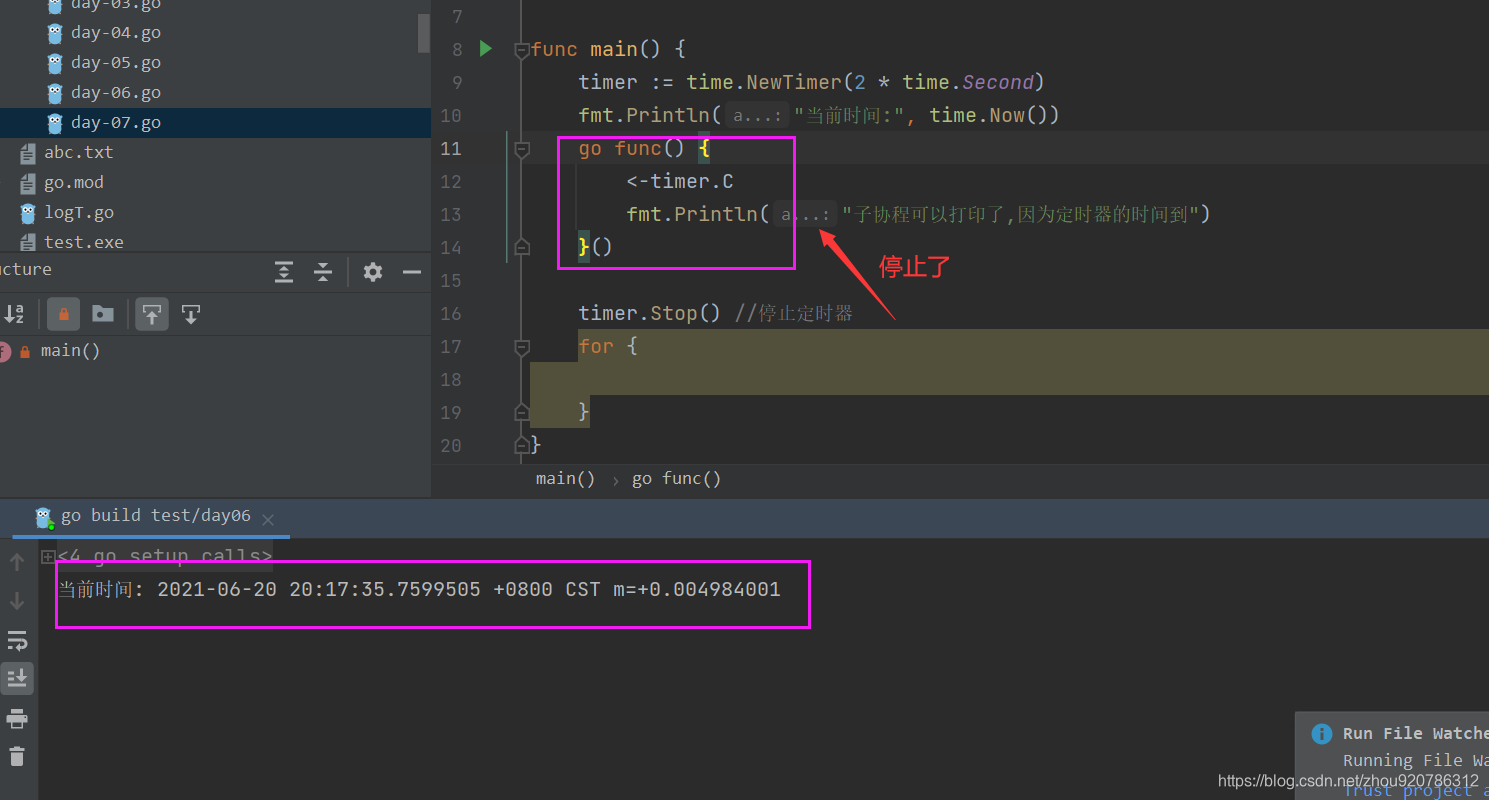Click the '//停止定时器' comment on line 16
The image size is (1489, 800).
pos(794,314)
